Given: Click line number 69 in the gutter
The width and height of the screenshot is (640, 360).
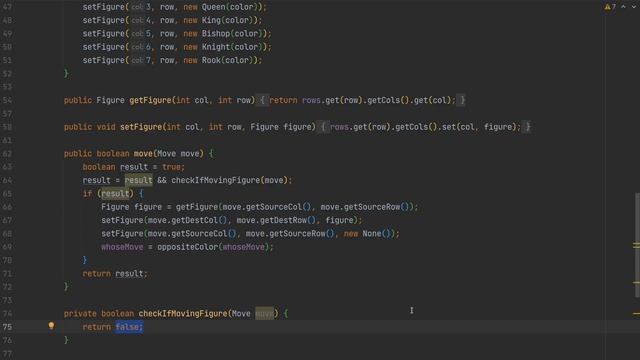Looking at the screenshot, I should pos(7,247).
